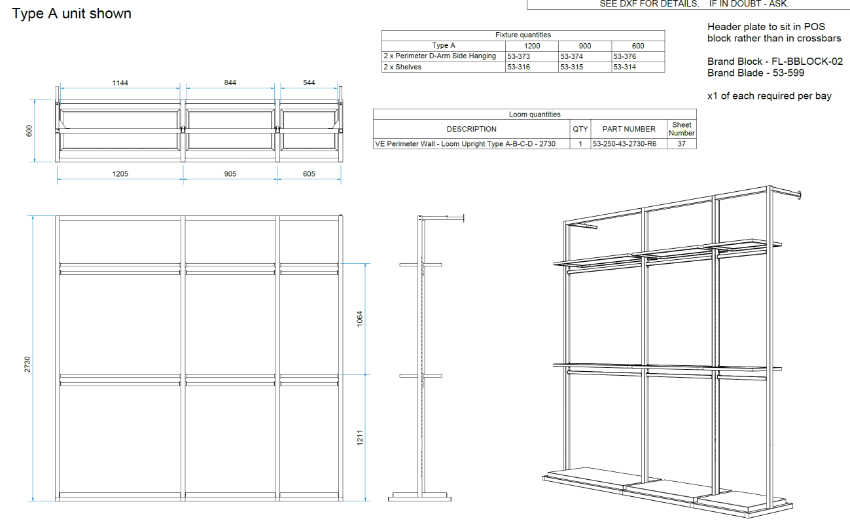Click the "SEE DXF FOR DETAILS" note
This screenshot has width=850, height=525.
point(648,4)
